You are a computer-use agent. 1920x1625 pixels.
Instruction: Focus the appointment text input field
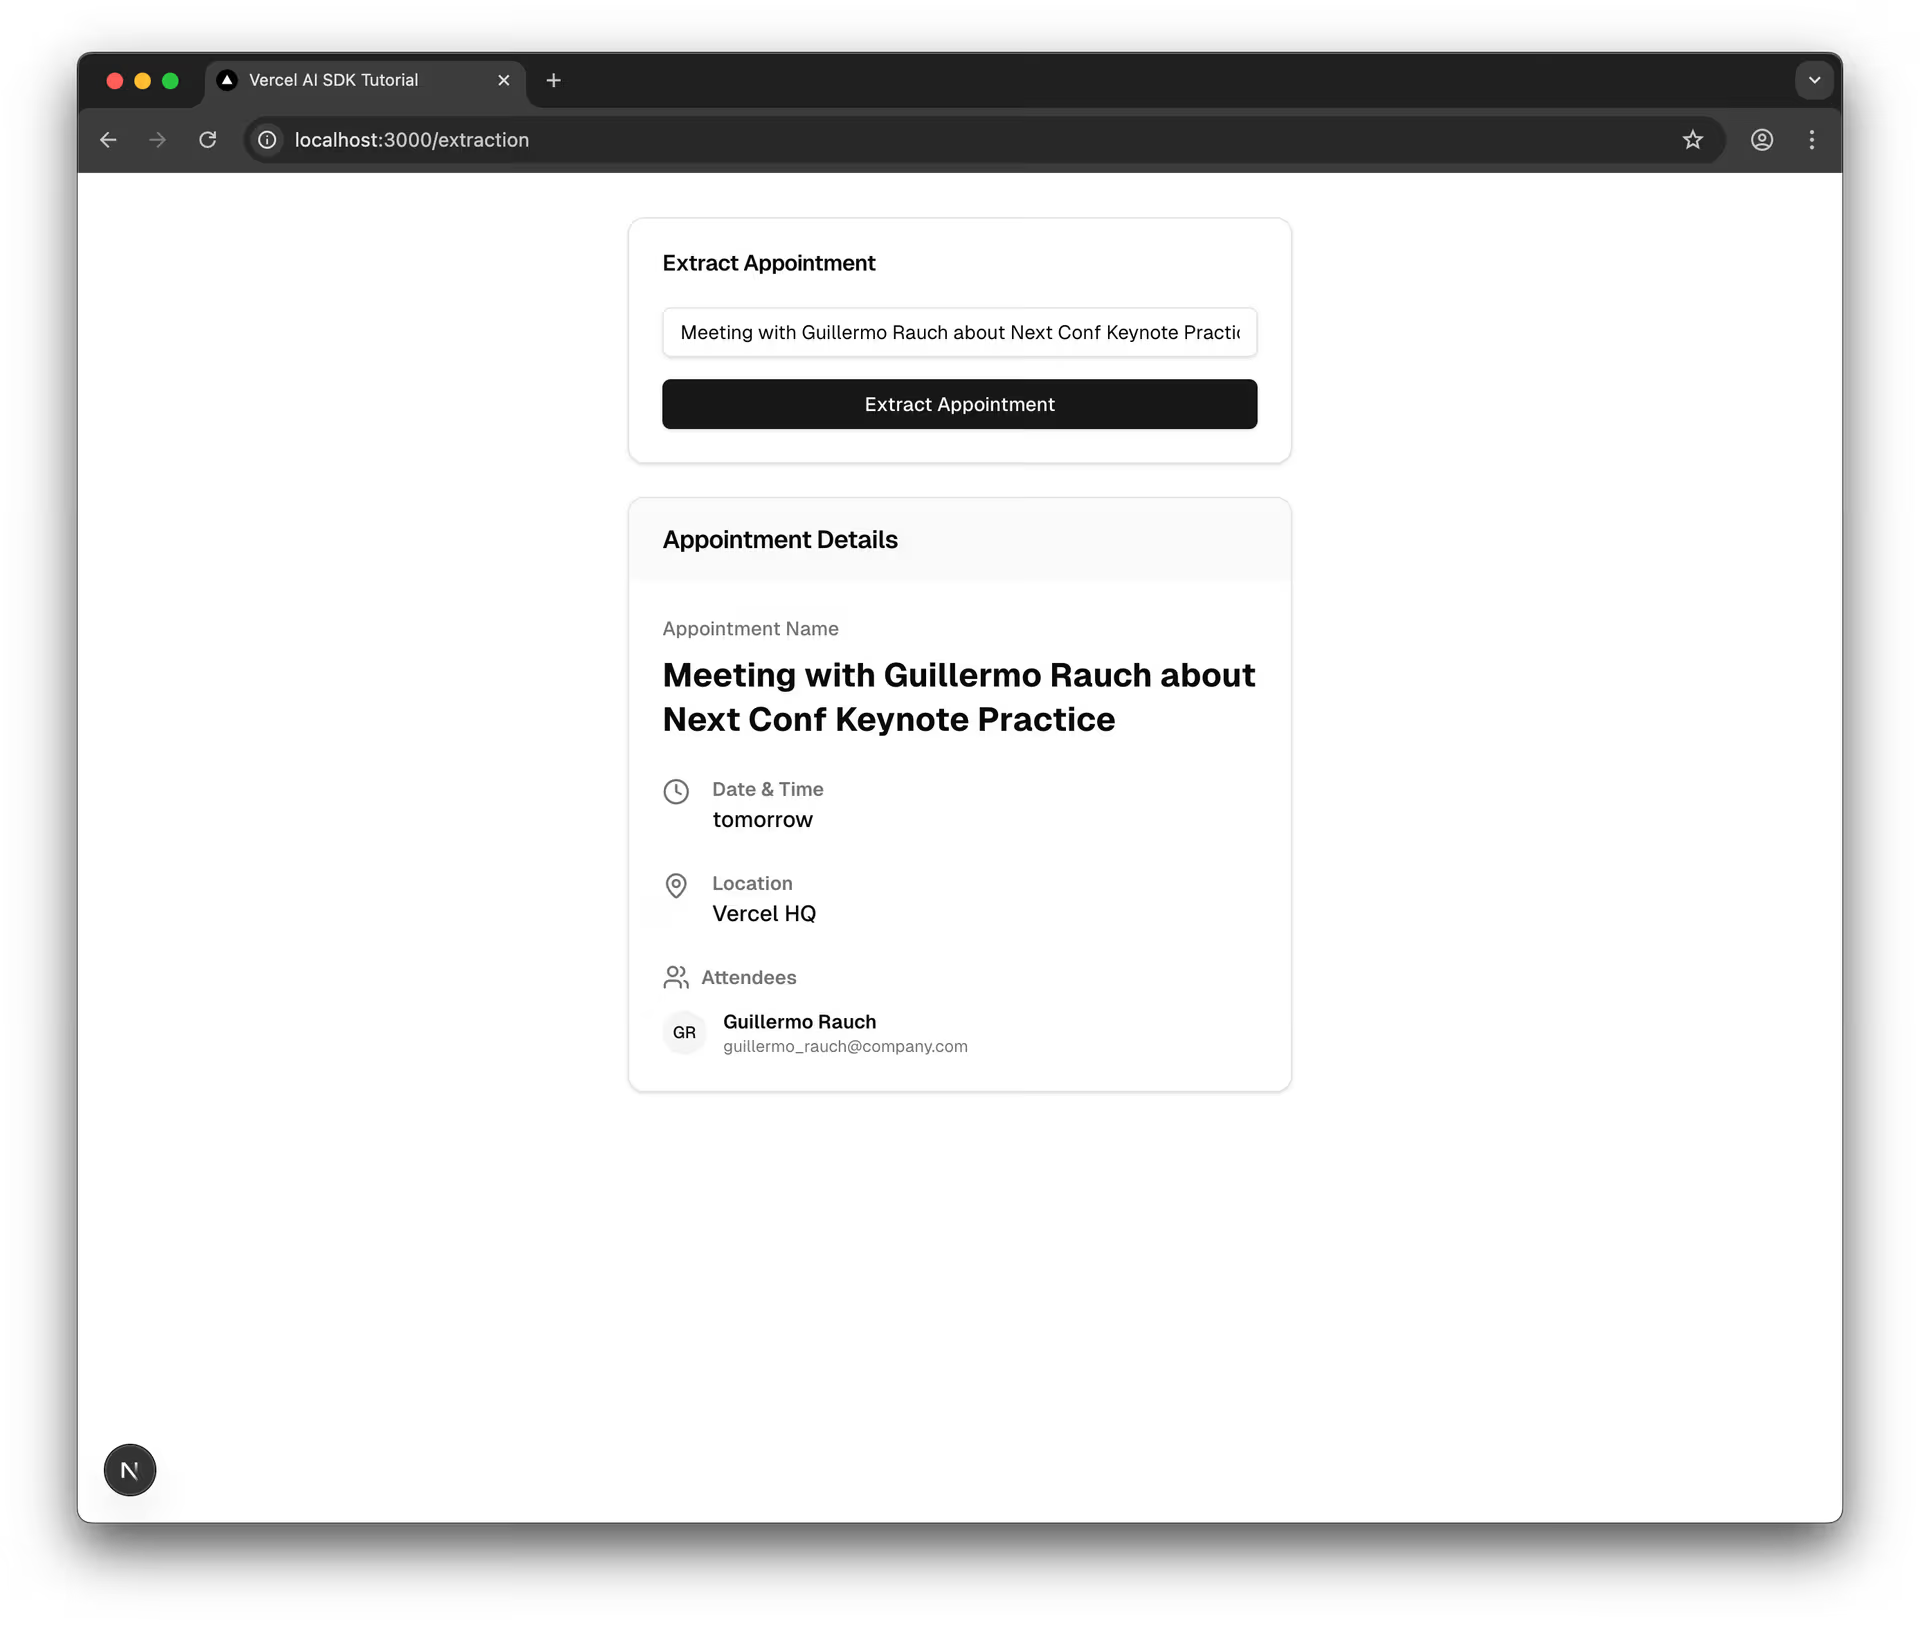click(958, 332)
